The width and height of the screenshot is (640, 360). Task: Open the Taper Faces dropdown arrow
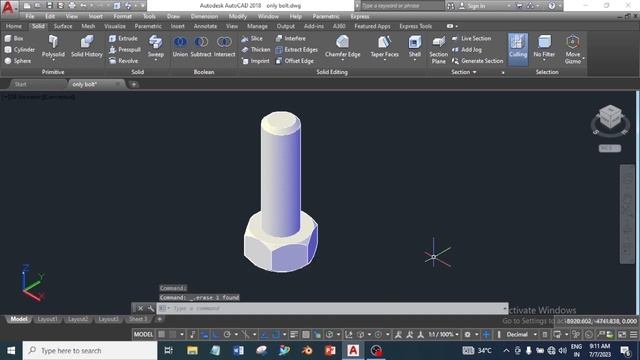[384, 60]
